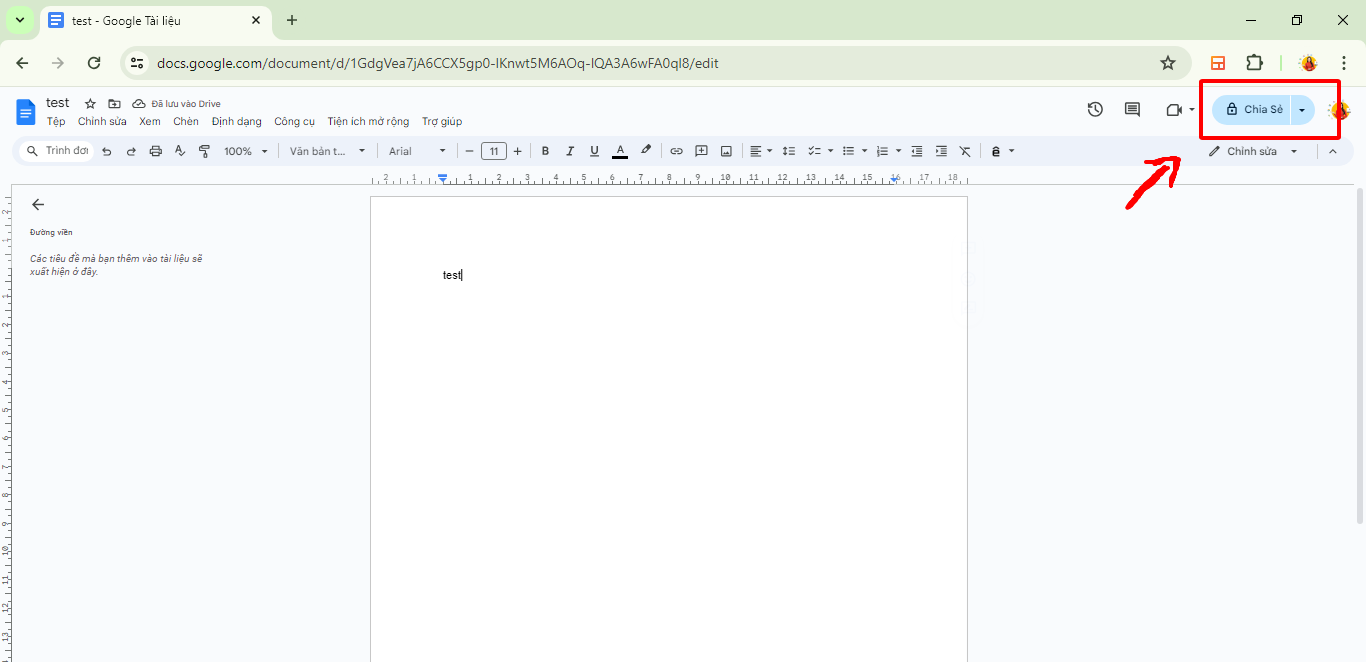Click the Chia Sẻ share button
1366x662 pixels.
[x=1254, y=109]
